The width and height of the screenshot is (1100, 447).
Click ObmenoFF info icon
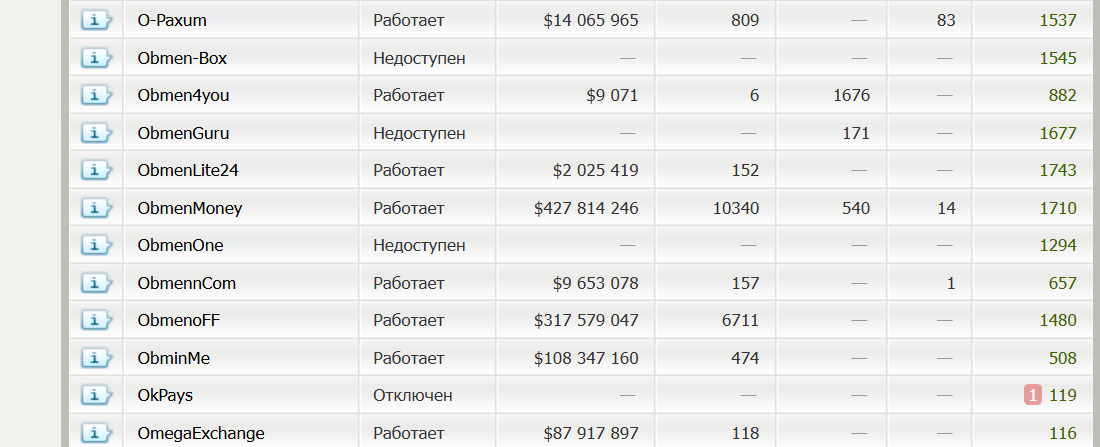pos(95,320)
